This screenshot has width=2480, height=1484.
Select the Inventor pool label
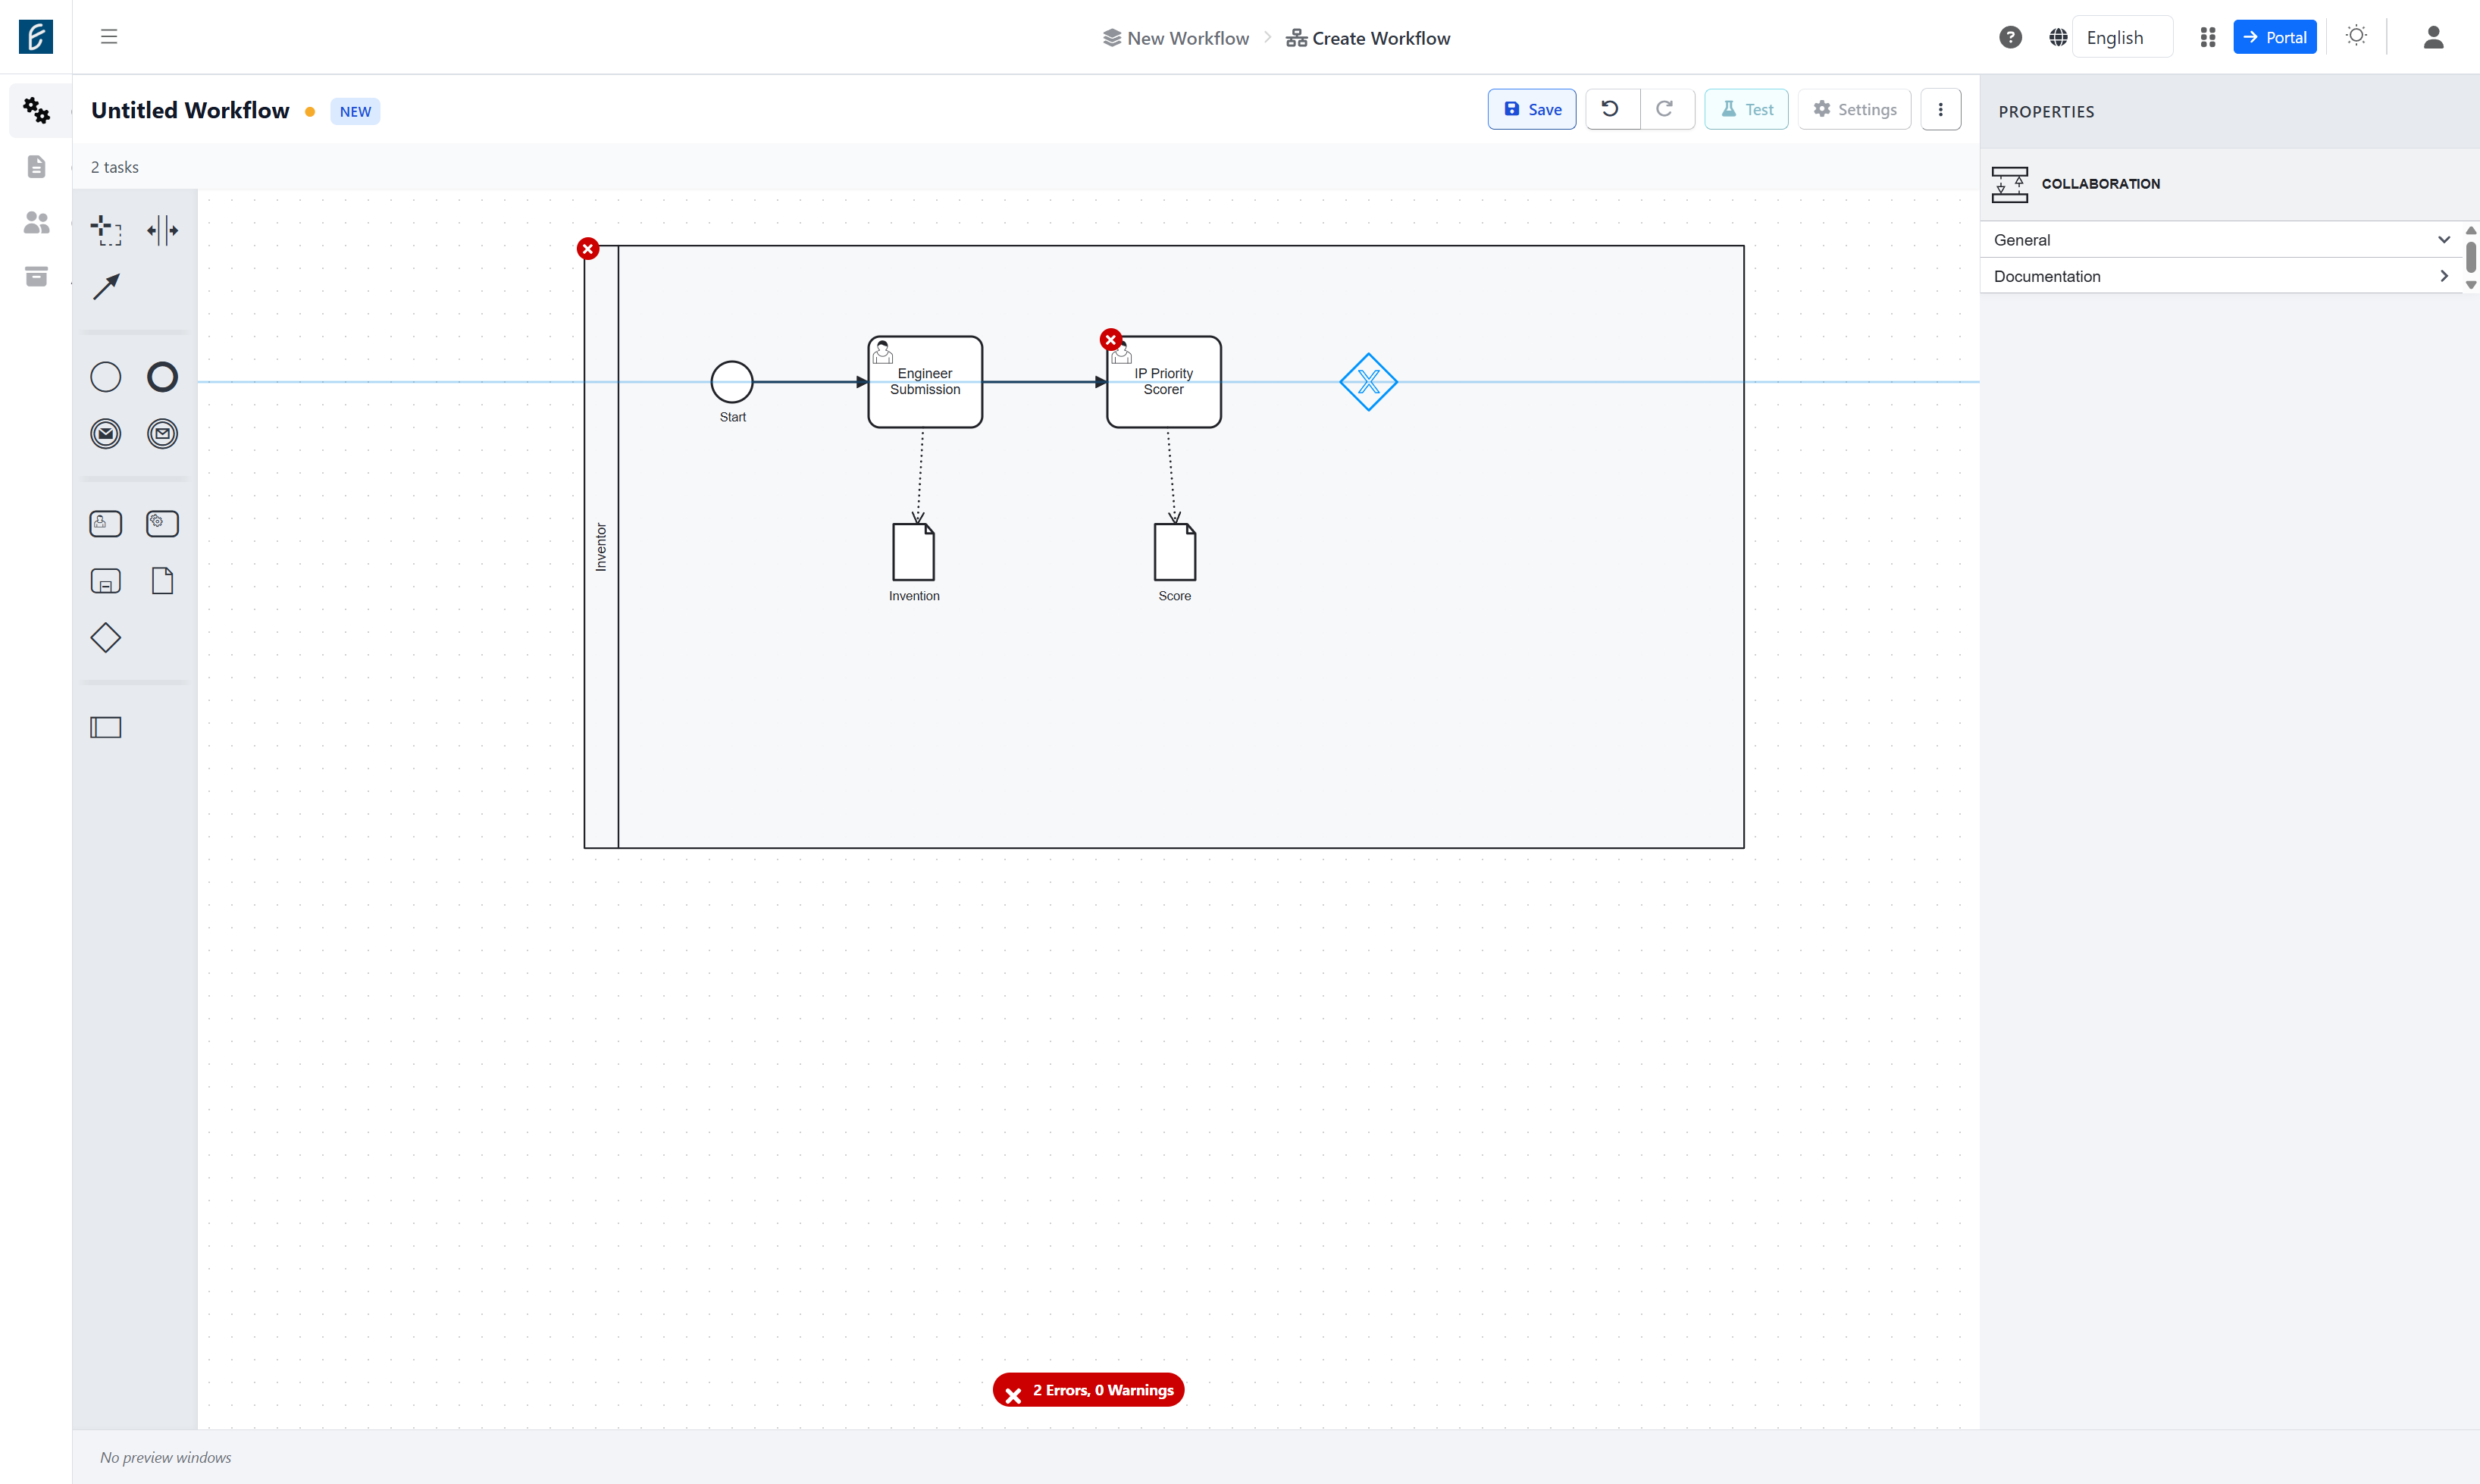(x=601, y=547)
